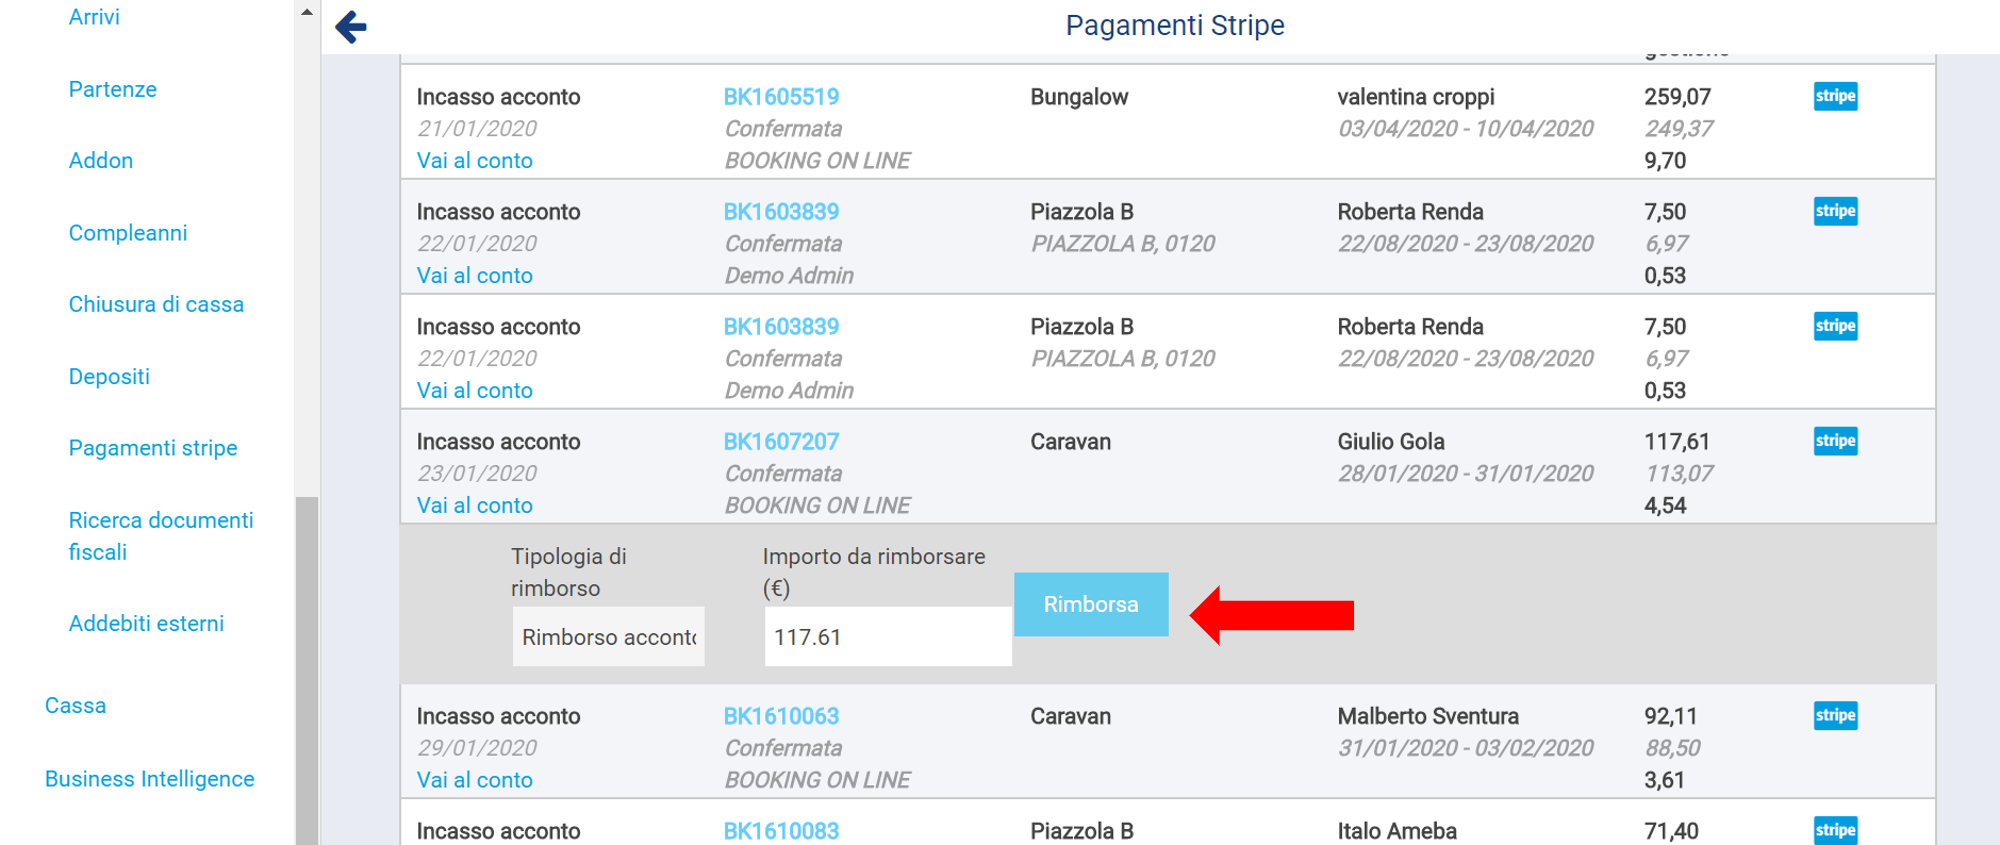This screenshot has width=2000, height=845.
Task: Open Business Intelligence section
Action: (x=150, y=779)
